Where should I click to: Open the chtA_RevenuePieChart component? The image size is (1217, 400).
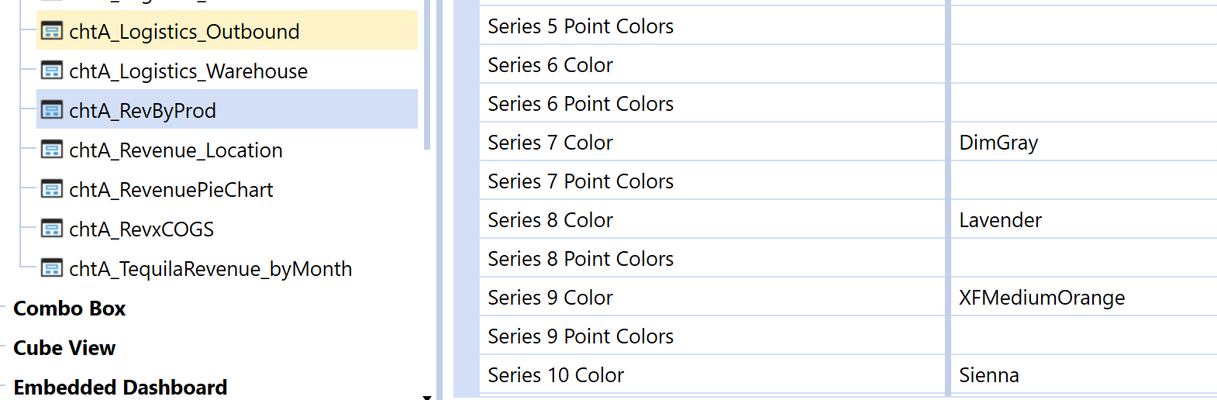tap(171, 190)
